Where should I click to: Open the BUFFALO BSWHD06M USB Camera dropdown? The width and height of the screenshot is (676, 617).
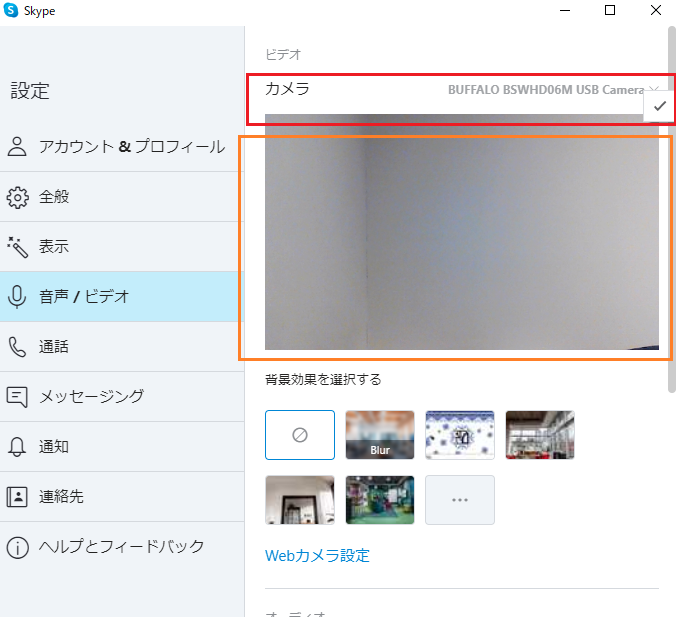coord(553,90)
